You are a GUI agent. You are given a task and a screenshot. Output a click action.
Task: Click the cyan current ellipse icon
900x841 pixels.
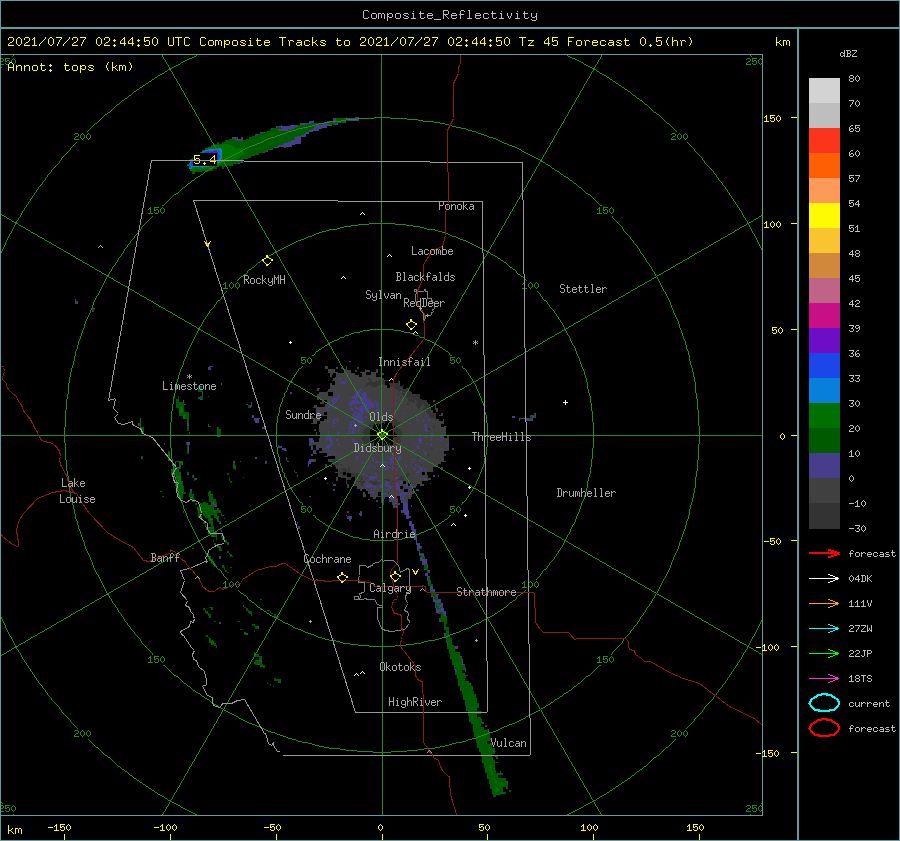pos(824,703)
